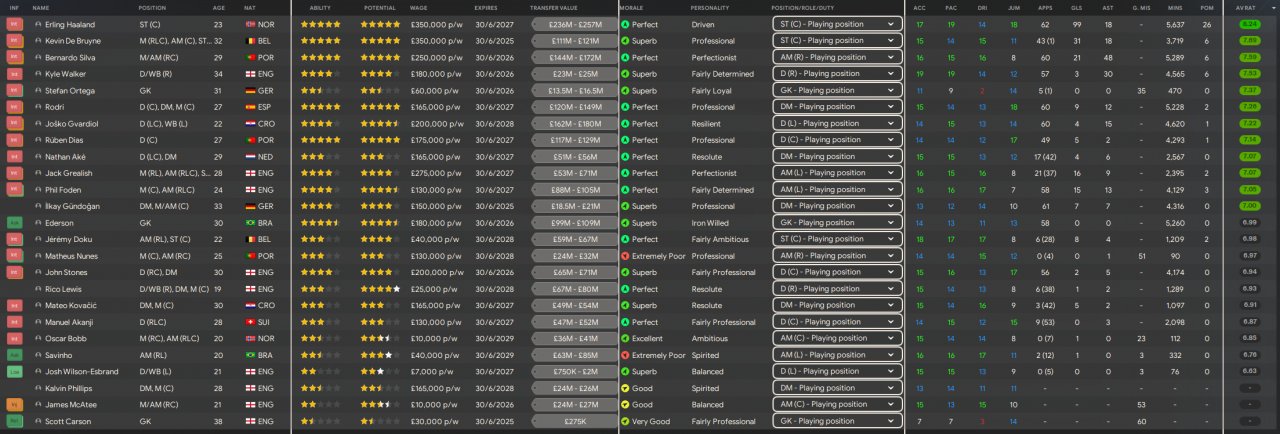
Task: Click Josh Wilson-Esbrand's Loa status badge
Action: [x=15, y=372]
